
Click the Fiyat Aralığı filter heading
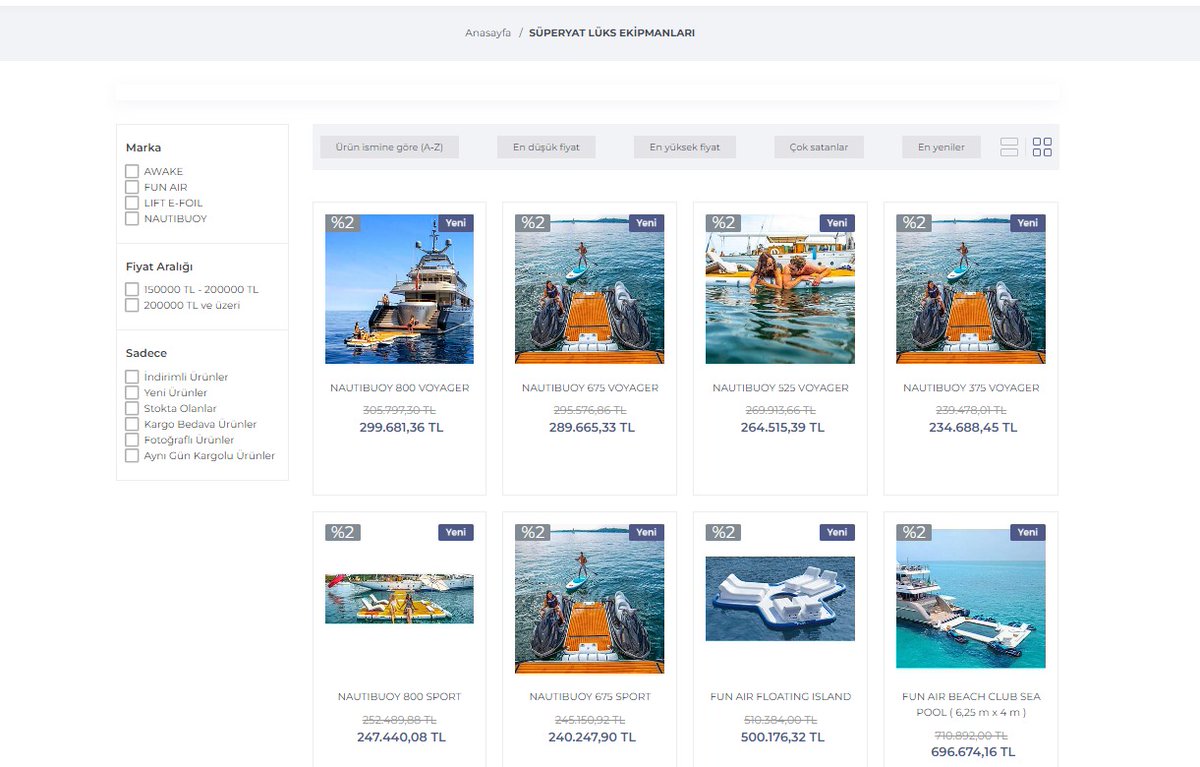click(159, 267)
